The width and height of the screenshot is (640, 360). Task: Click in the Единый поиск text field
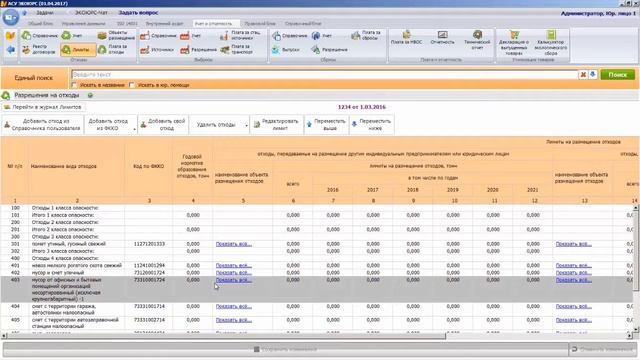(x=324, y=75)
